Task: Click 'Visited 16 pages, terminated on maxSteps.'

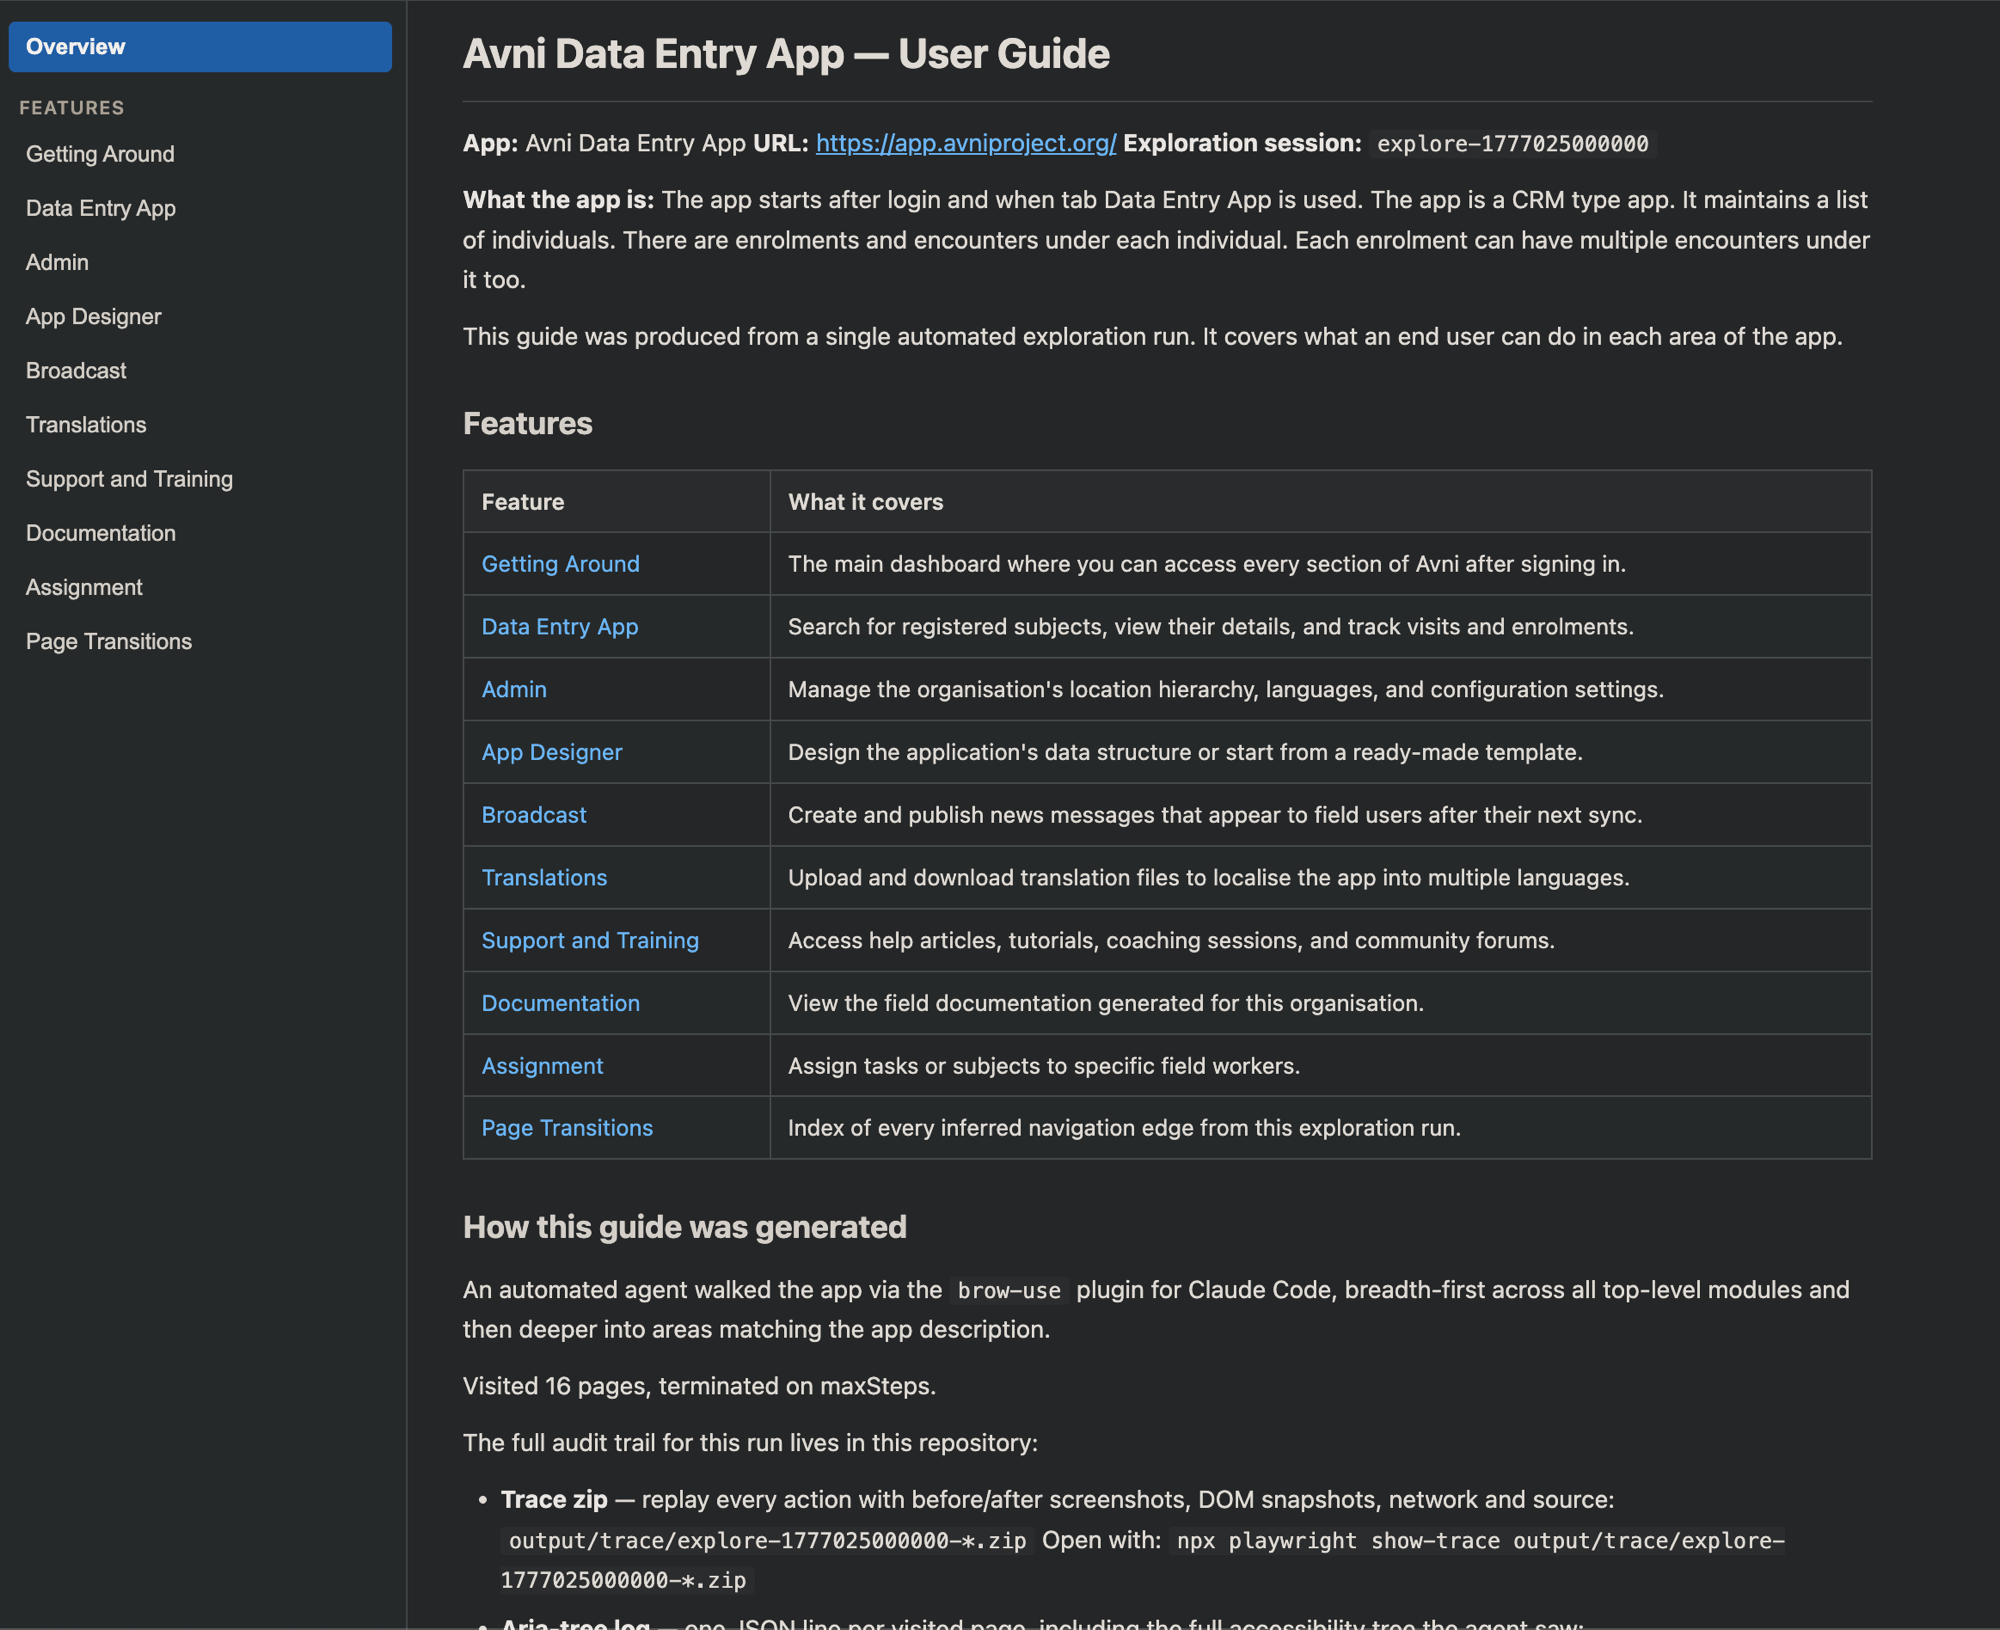Action: pos(700,1386)
